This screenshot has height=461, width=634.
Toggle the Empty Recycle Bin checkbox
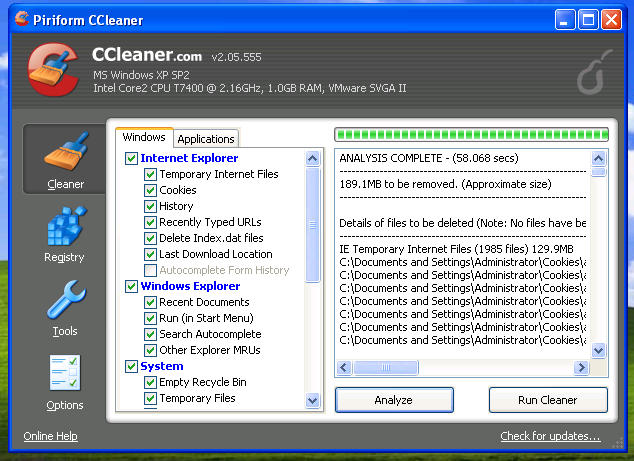[x=150, y=382]
